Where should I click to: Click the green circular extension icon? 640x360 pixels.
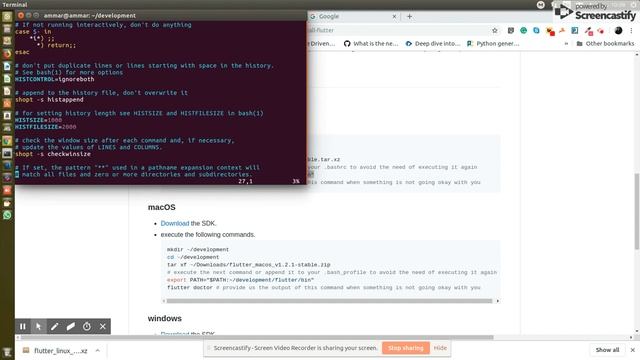[x=523, y=31]
